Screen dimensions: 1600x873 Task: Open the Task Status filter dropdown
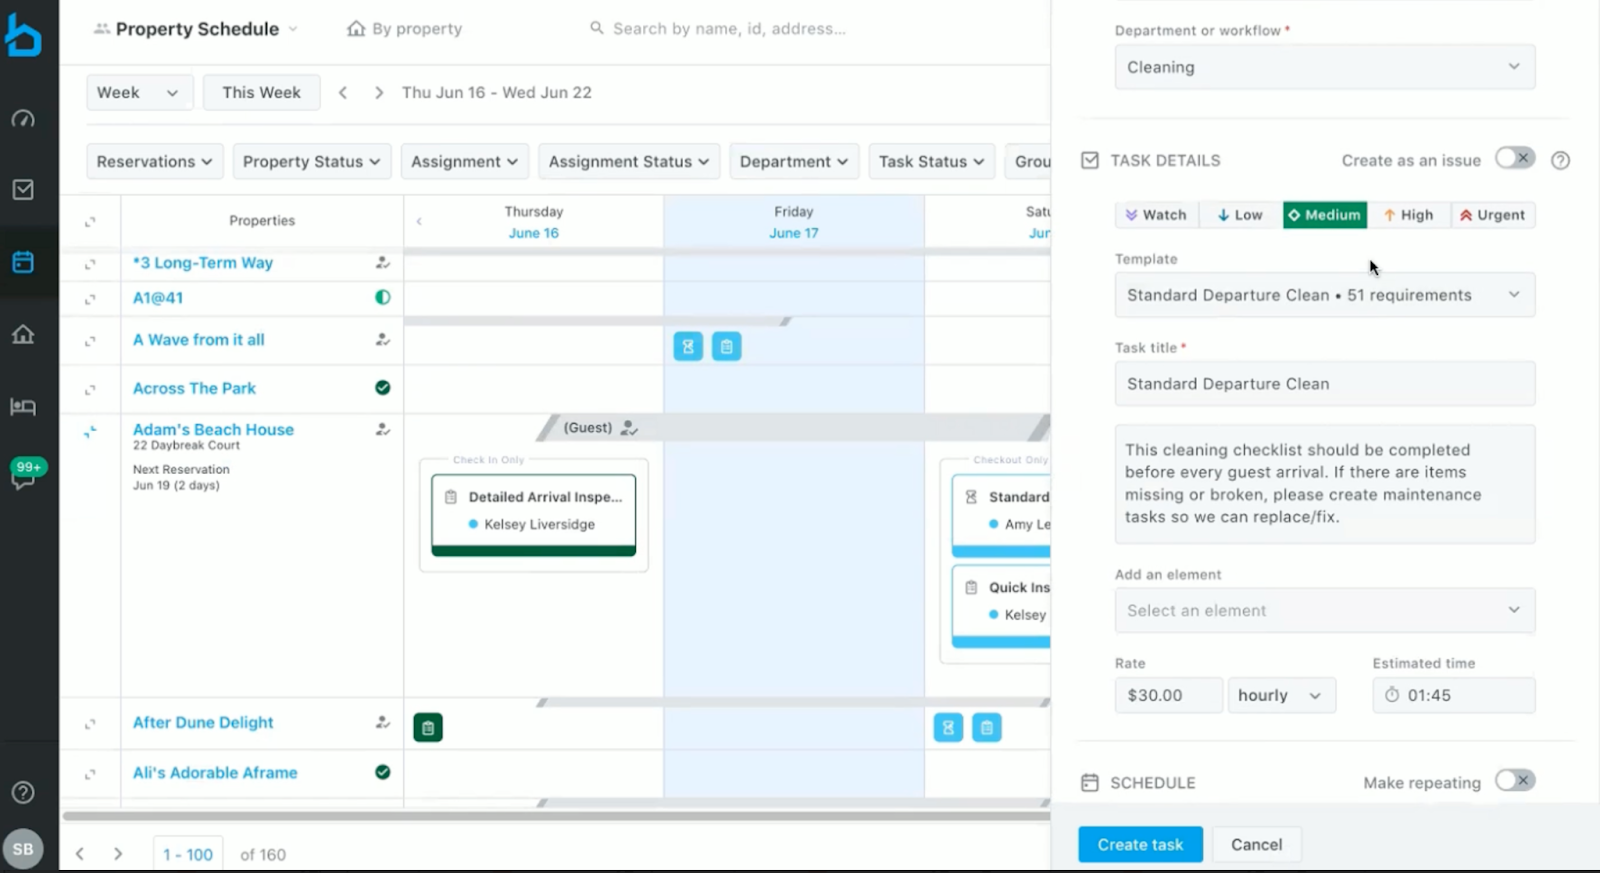pos(931,162)
